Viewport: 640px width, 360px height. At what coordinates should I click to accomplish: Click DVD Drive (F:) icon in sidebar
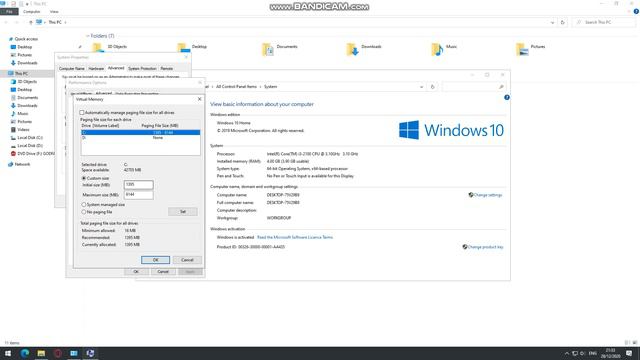click(13, 153)
